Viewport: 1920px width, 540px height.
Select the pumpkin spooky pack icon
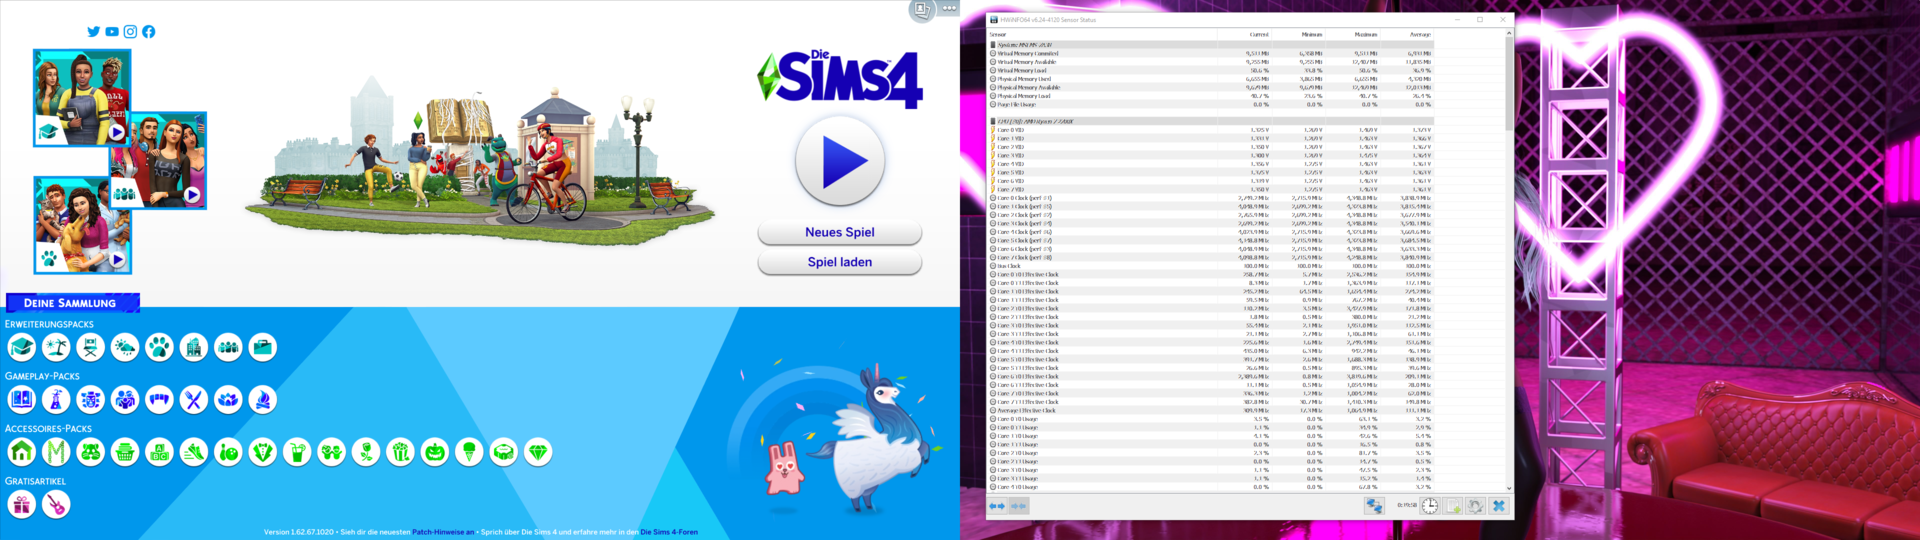(435, 452)
